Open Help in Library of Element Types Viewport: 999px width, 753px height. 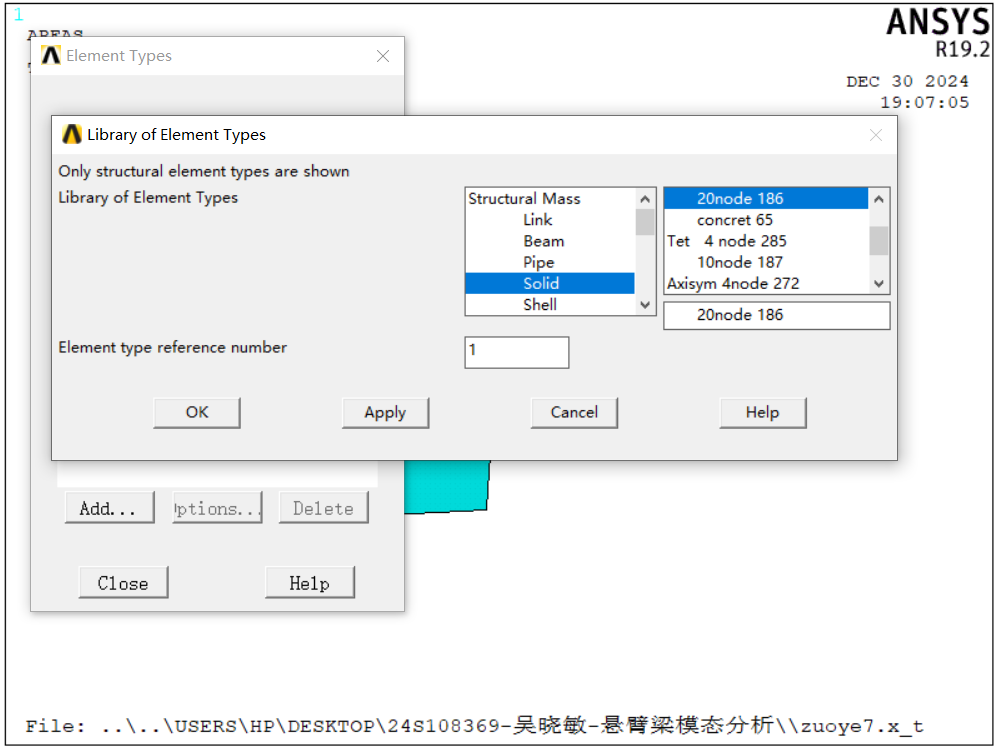pos(763,413)
